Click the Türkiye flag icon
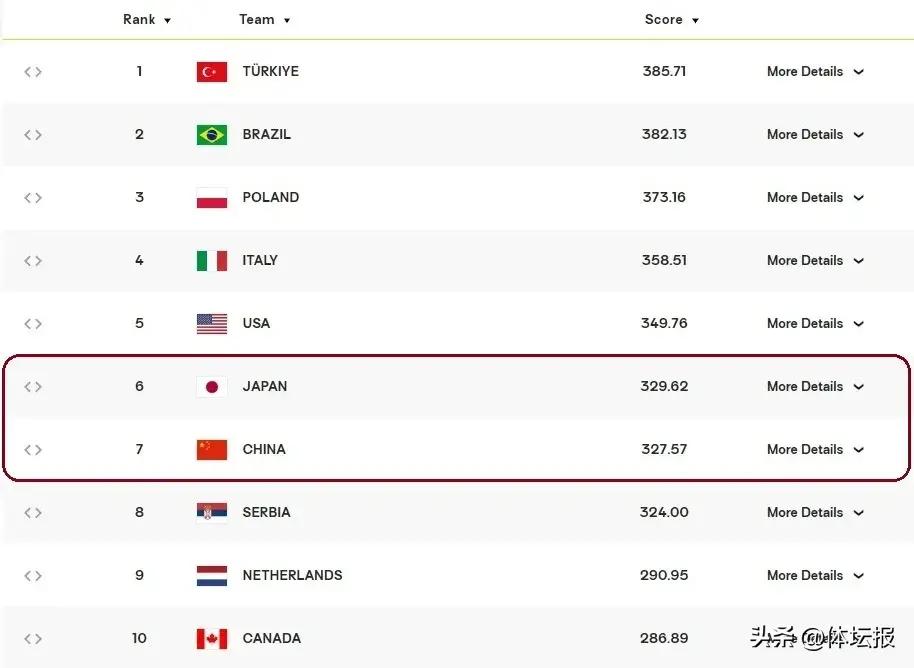 211,72
